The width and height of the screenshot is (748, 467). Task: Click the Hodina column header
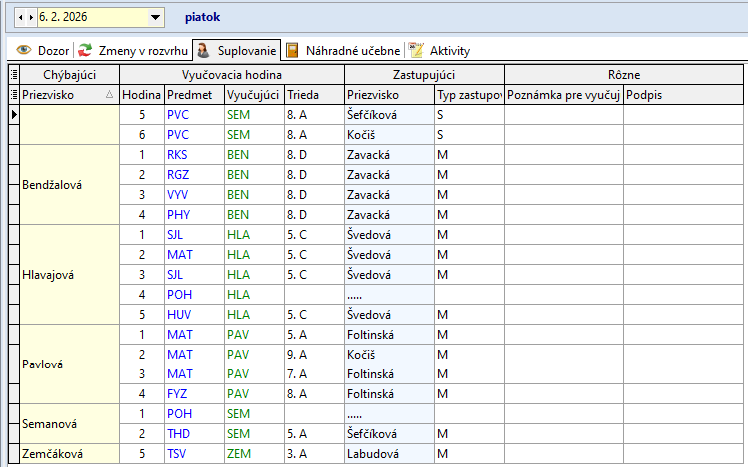[x=141, y=94]
